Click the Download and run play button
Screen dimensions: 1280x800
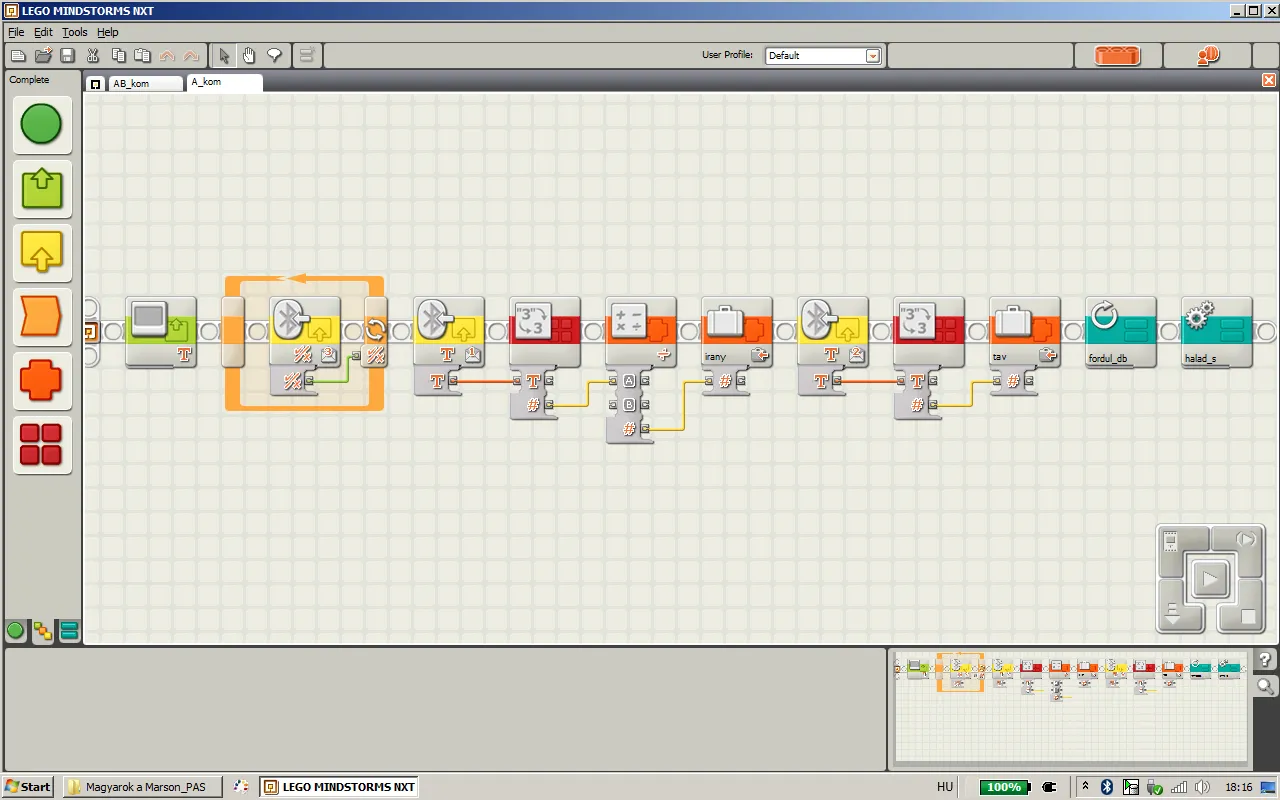pyautogui.click(x=1209, y=579)
